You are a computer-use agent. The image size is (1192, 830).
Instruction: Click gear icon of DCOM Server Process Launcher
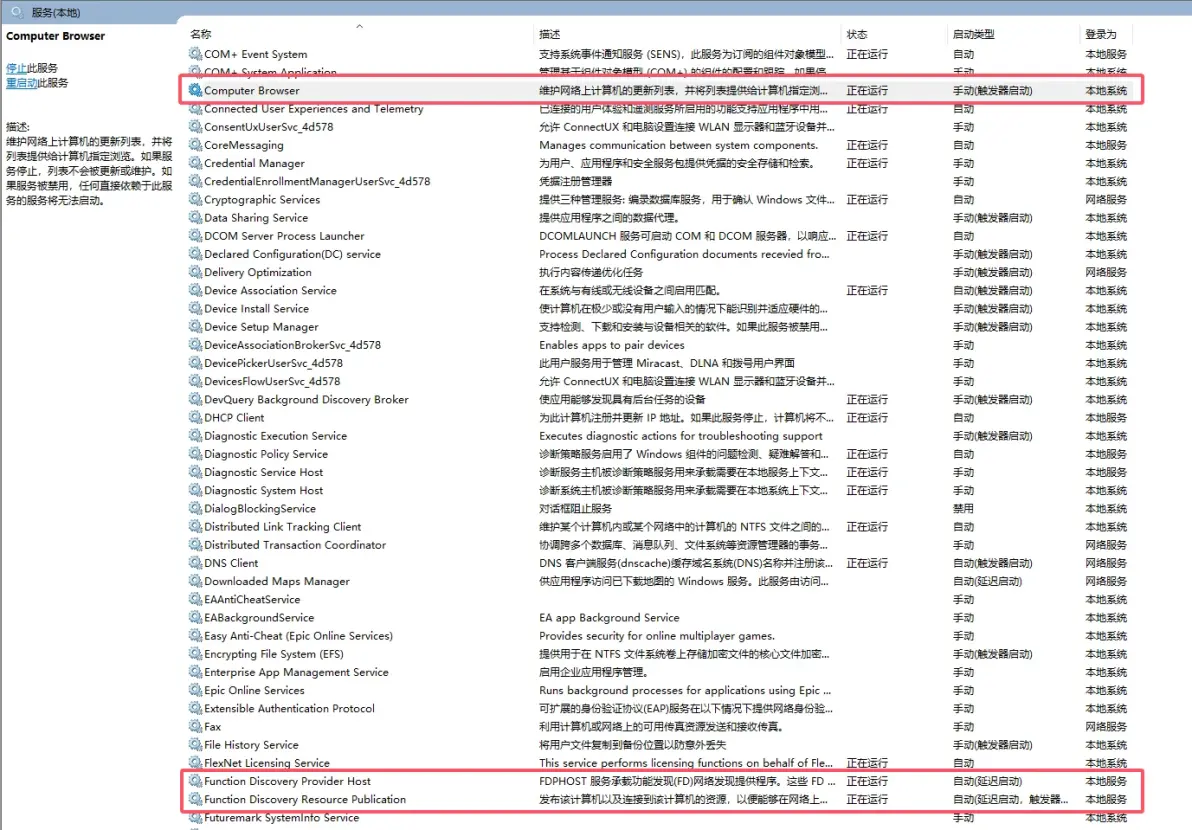[195, 236]
